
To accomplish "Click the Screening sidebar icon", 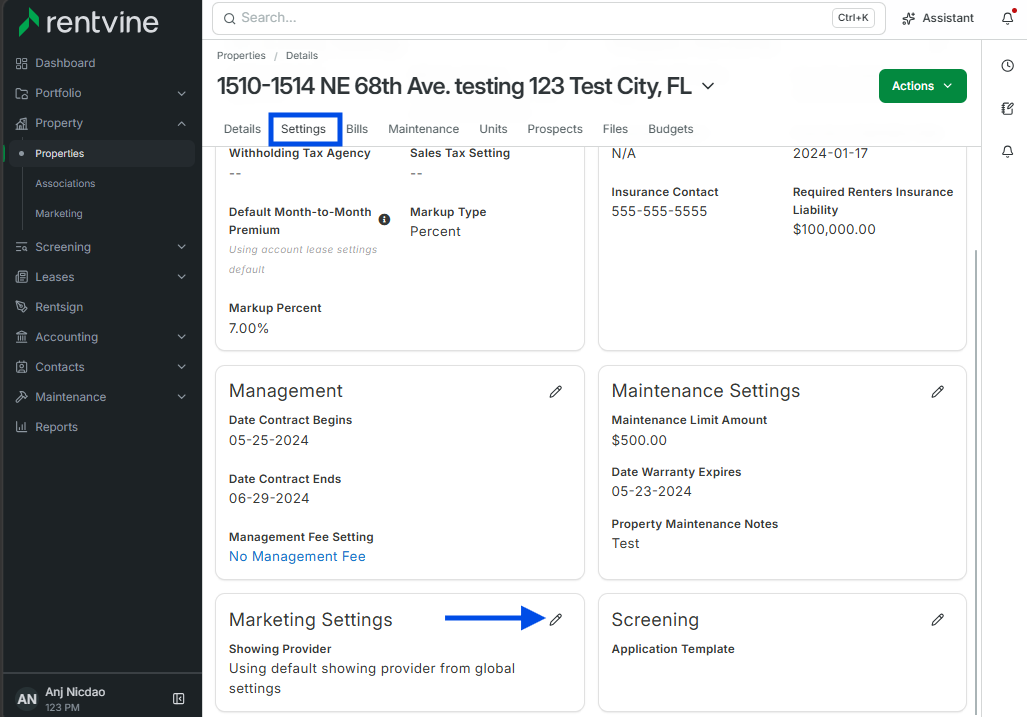I will click(22, 247).
